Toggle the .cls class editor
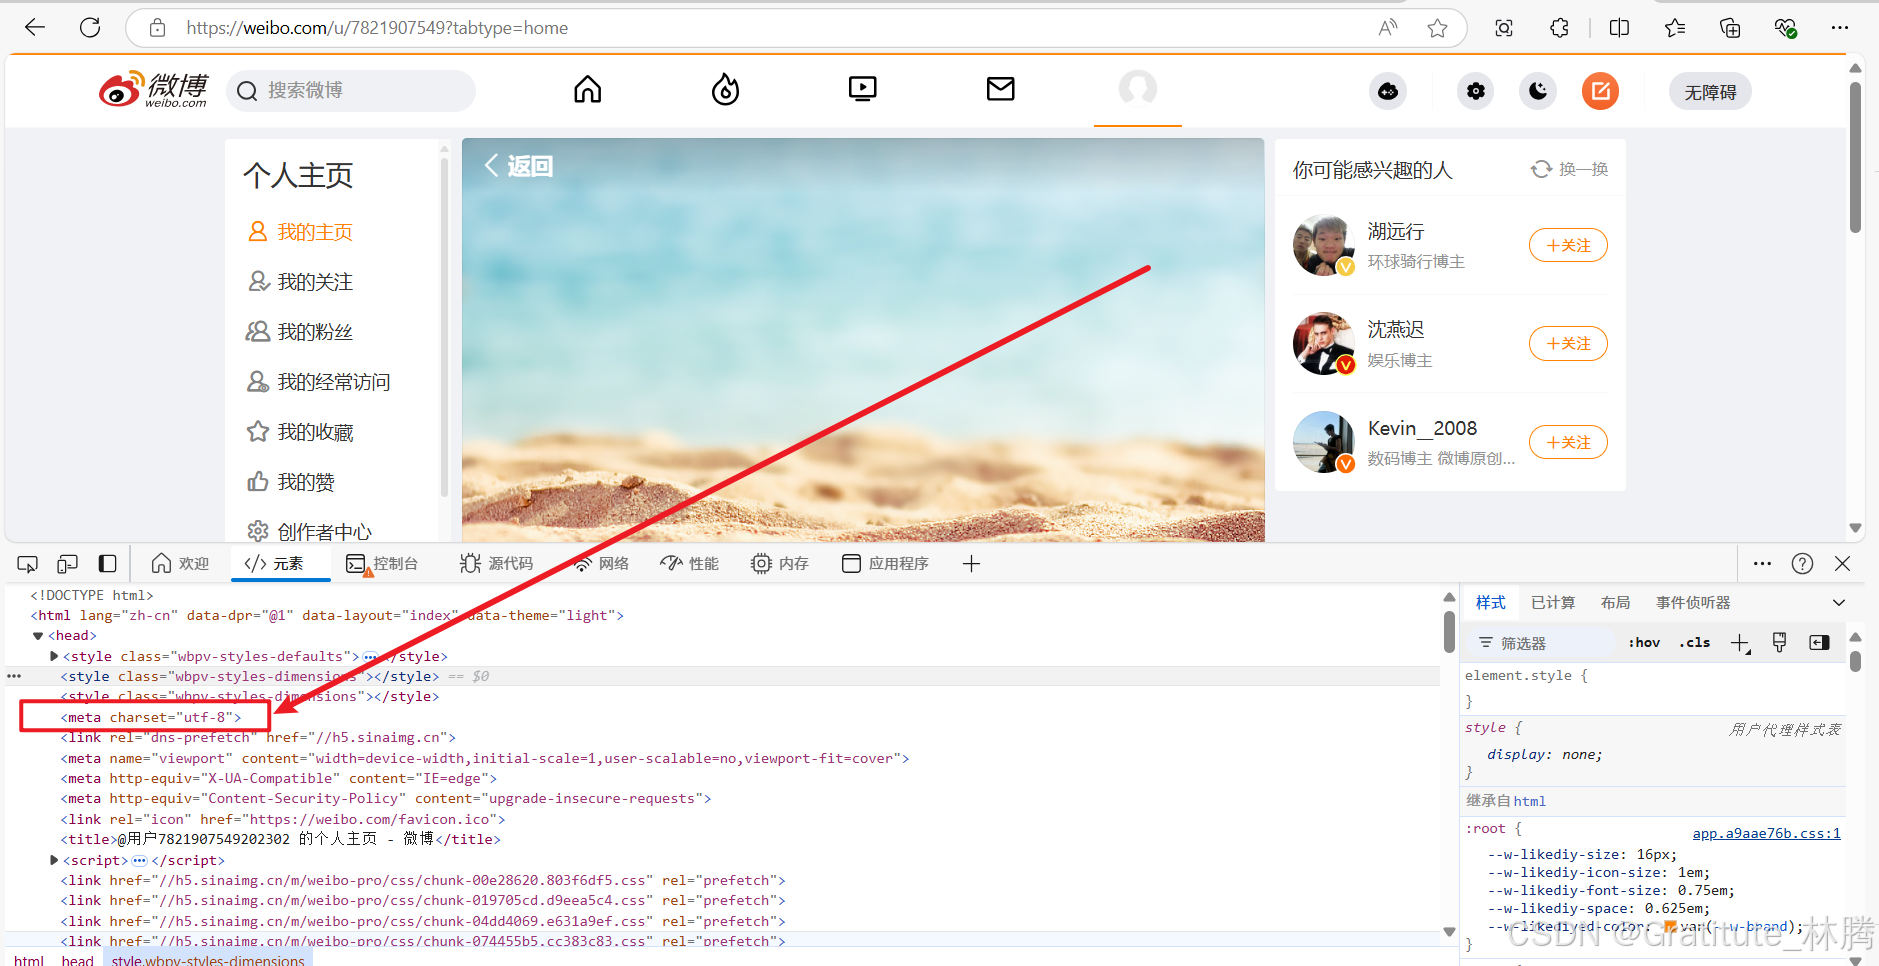 [x=1694, y=643]
